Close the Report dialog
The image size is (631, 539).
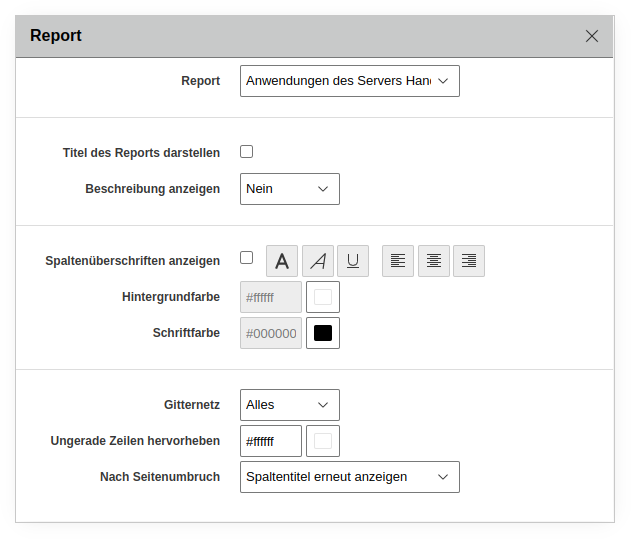click(592, 36)
